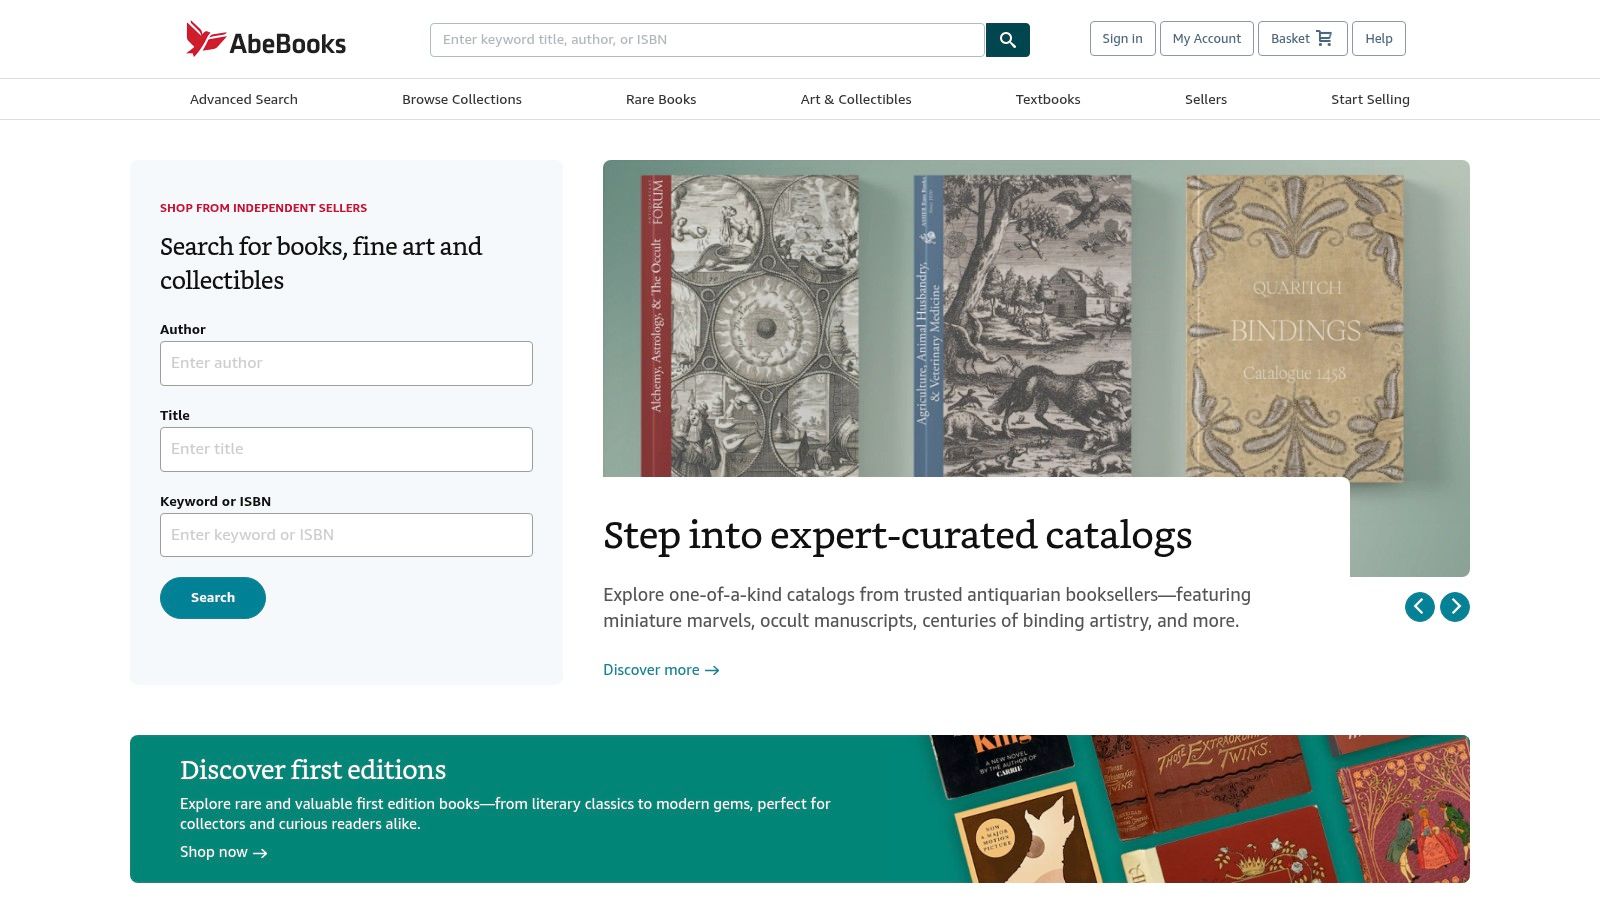Click into the Title input field

346,449
